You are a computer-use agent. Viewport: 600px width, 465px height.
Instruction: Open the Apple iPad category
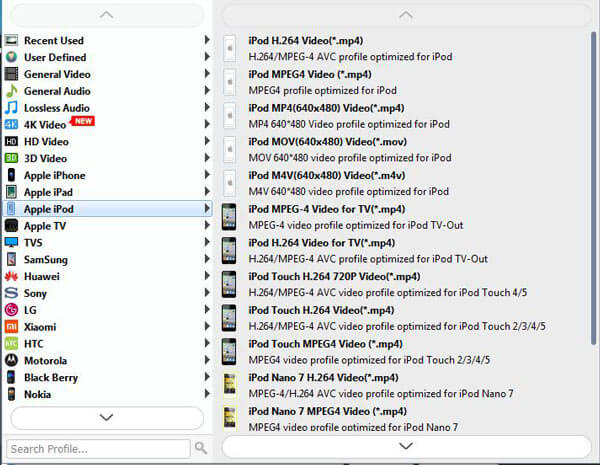click(x=108, y=192)
